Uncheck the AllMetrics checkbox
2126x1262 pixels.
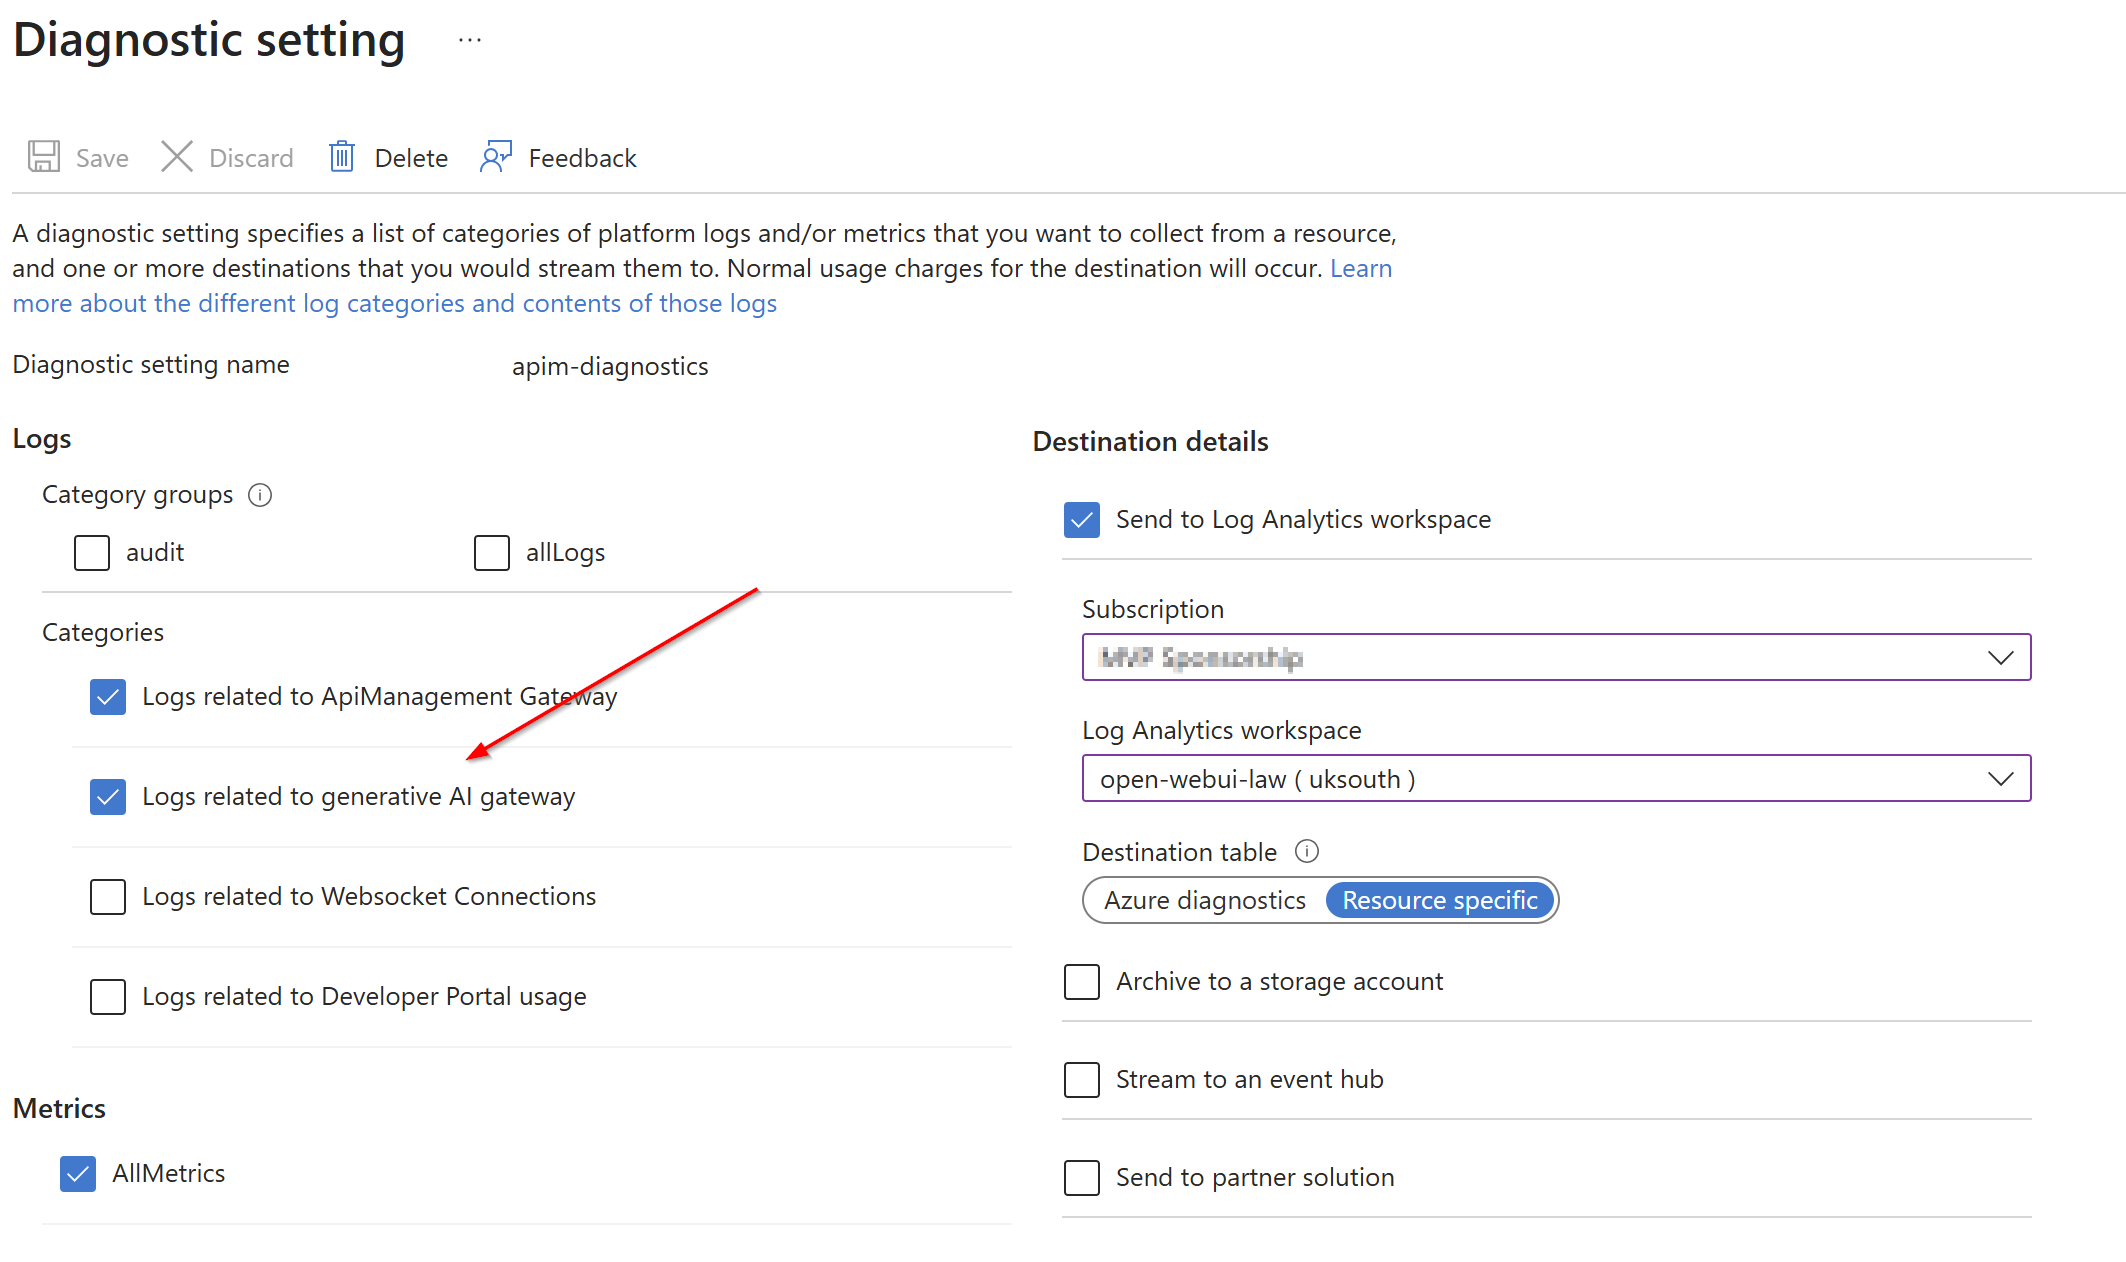[x=78, y=1174]
